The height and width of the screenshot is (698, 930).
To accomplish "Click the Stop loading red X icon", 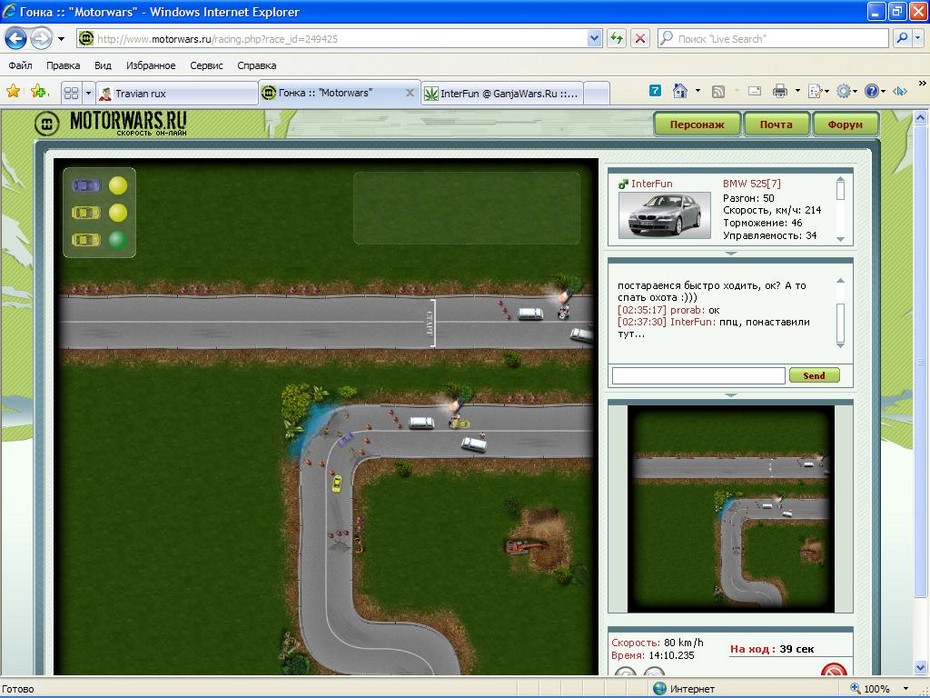I will coord(640,39).
